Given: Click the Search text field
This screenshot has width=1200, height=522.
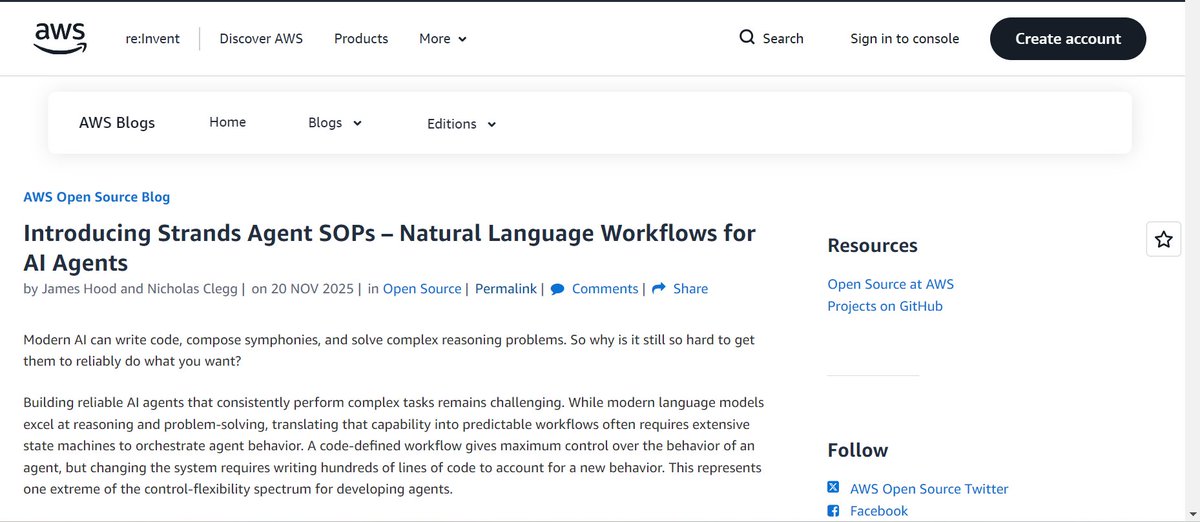Looking at the screenshot, I should click(783, 39).
